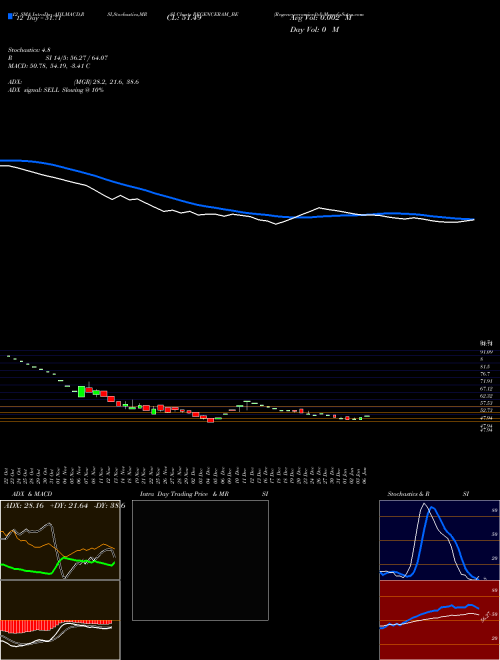Click the last green candlestick in January
The height and width of the screenshot is (660, 500).
tap(367, 416)
